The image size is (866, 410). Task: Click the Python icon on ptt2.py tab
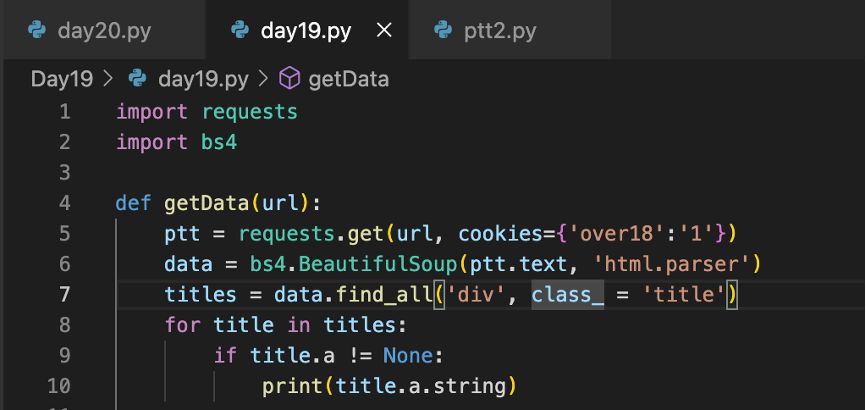443,30
